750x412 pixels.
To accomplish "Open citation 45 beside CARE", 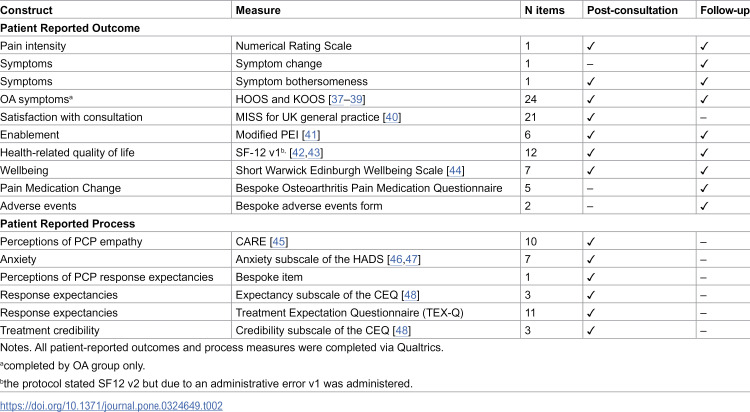I will click(x=279, y=241).
